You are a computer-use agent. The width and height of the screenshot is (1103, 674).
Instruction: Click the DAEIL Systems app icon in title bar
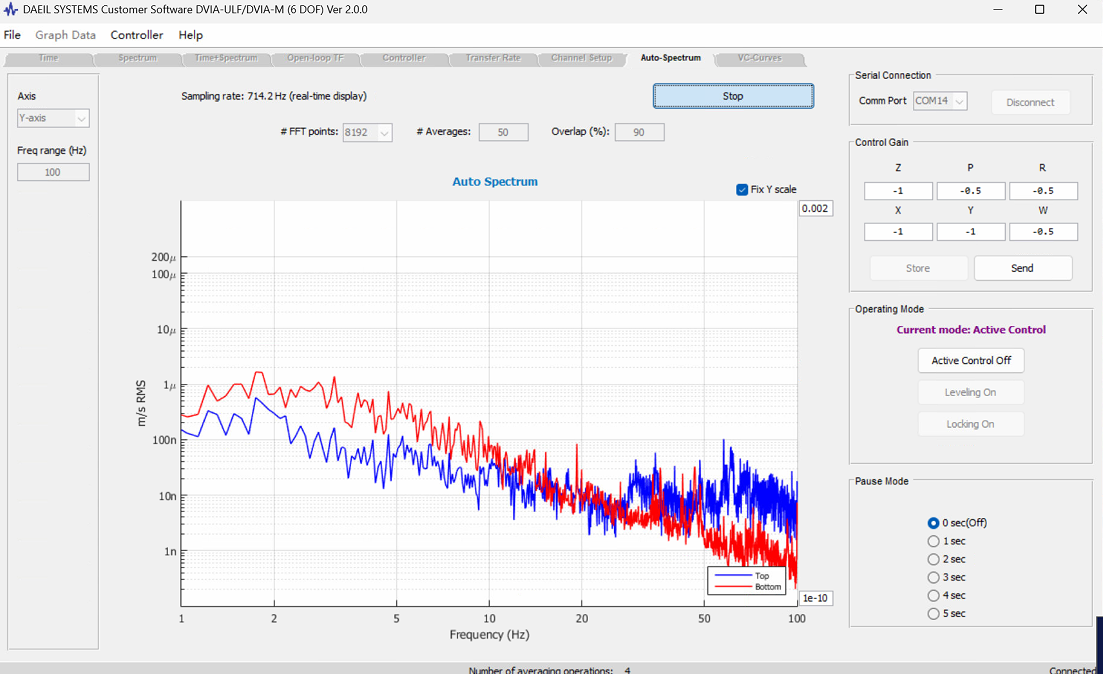pos(11,10)
